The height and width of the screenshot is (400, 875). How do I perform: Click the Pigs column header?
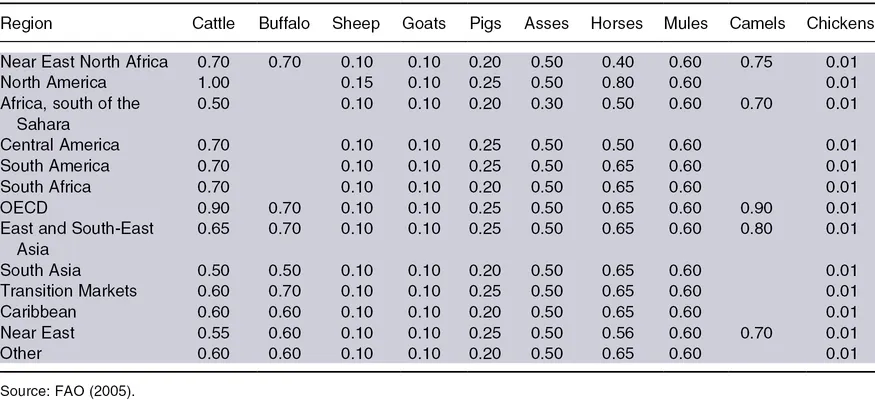(x=484, y=22)
